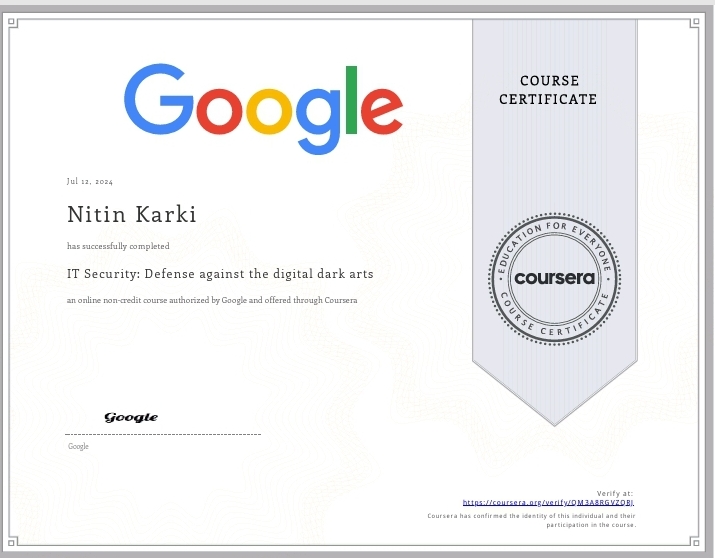Click the "COURSE CERTIFICATE" ribbon heading
Screen dimensions: 715x558
tap(548, 90)
